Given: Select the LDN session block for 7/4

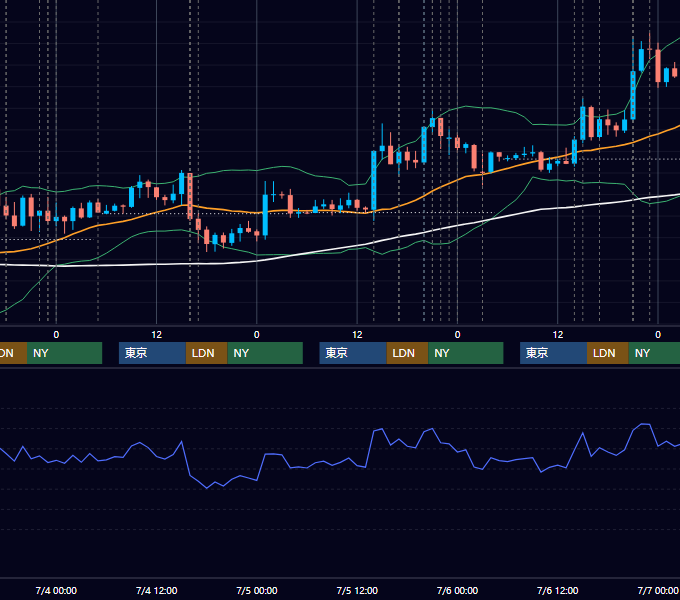Looking at the screenshot, I should point(206,353).
